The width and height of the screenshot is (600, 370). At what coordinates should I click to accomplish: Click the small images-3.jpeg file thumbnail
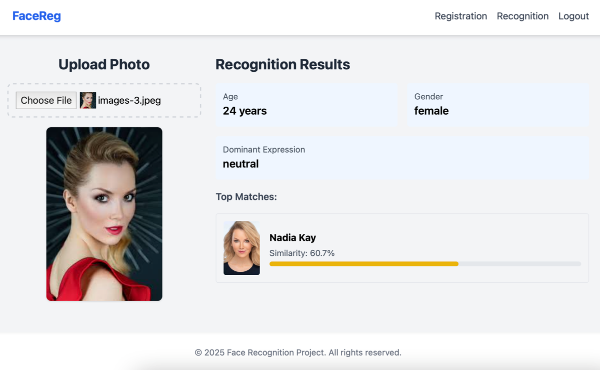click(88, 100)
